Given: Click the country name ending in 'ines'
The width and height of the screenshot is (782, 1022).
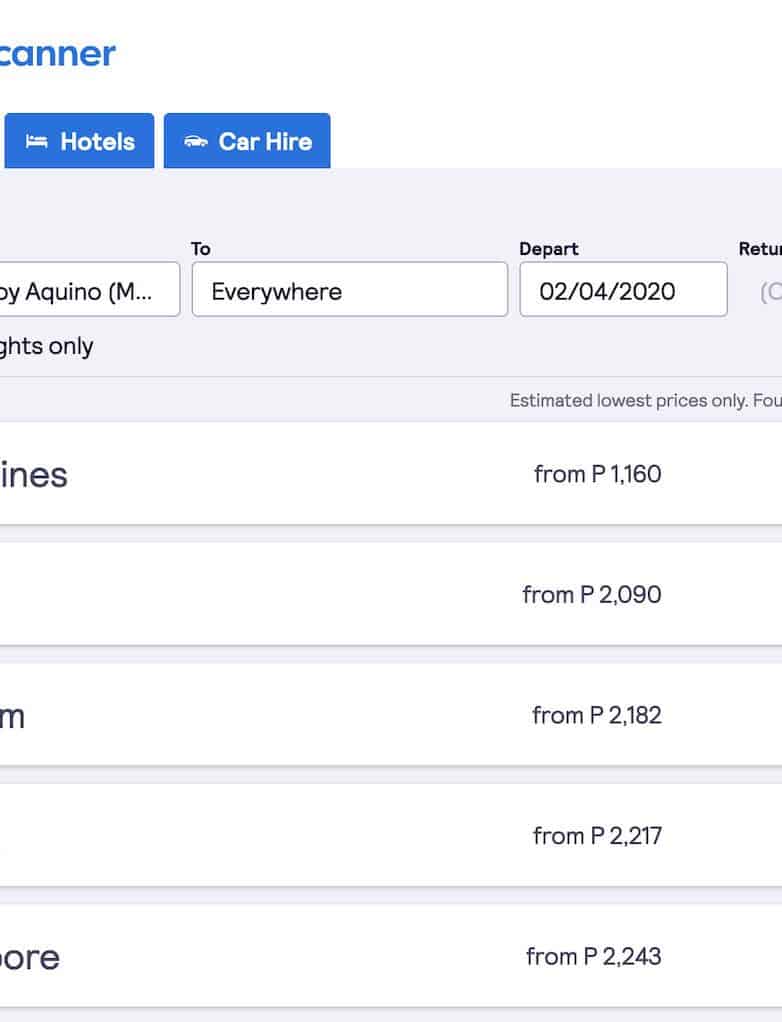Looking at the screenshot, I should click(x=33, y=474).
